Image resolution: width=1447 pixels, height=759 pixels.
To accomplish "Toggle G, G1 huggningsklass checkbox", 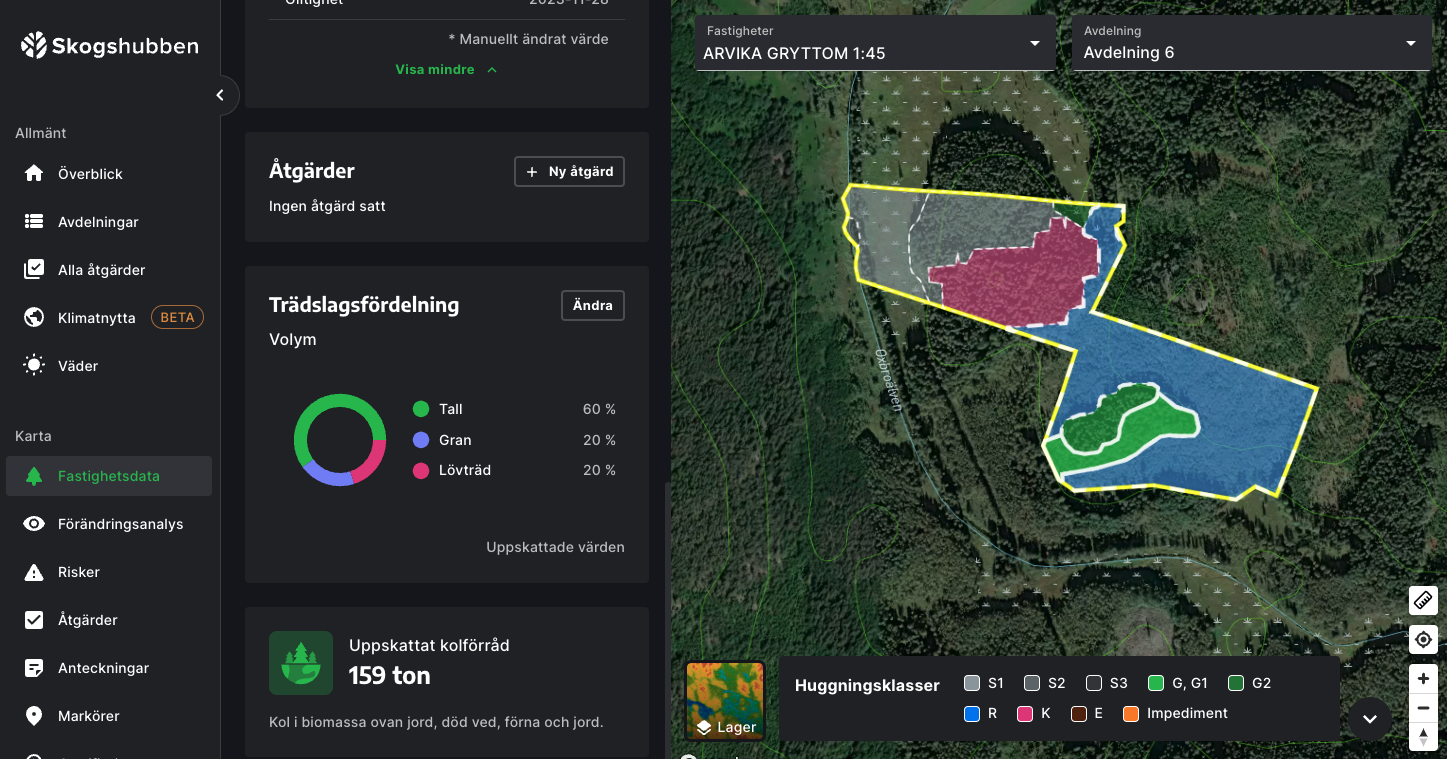I will 1156,684.
